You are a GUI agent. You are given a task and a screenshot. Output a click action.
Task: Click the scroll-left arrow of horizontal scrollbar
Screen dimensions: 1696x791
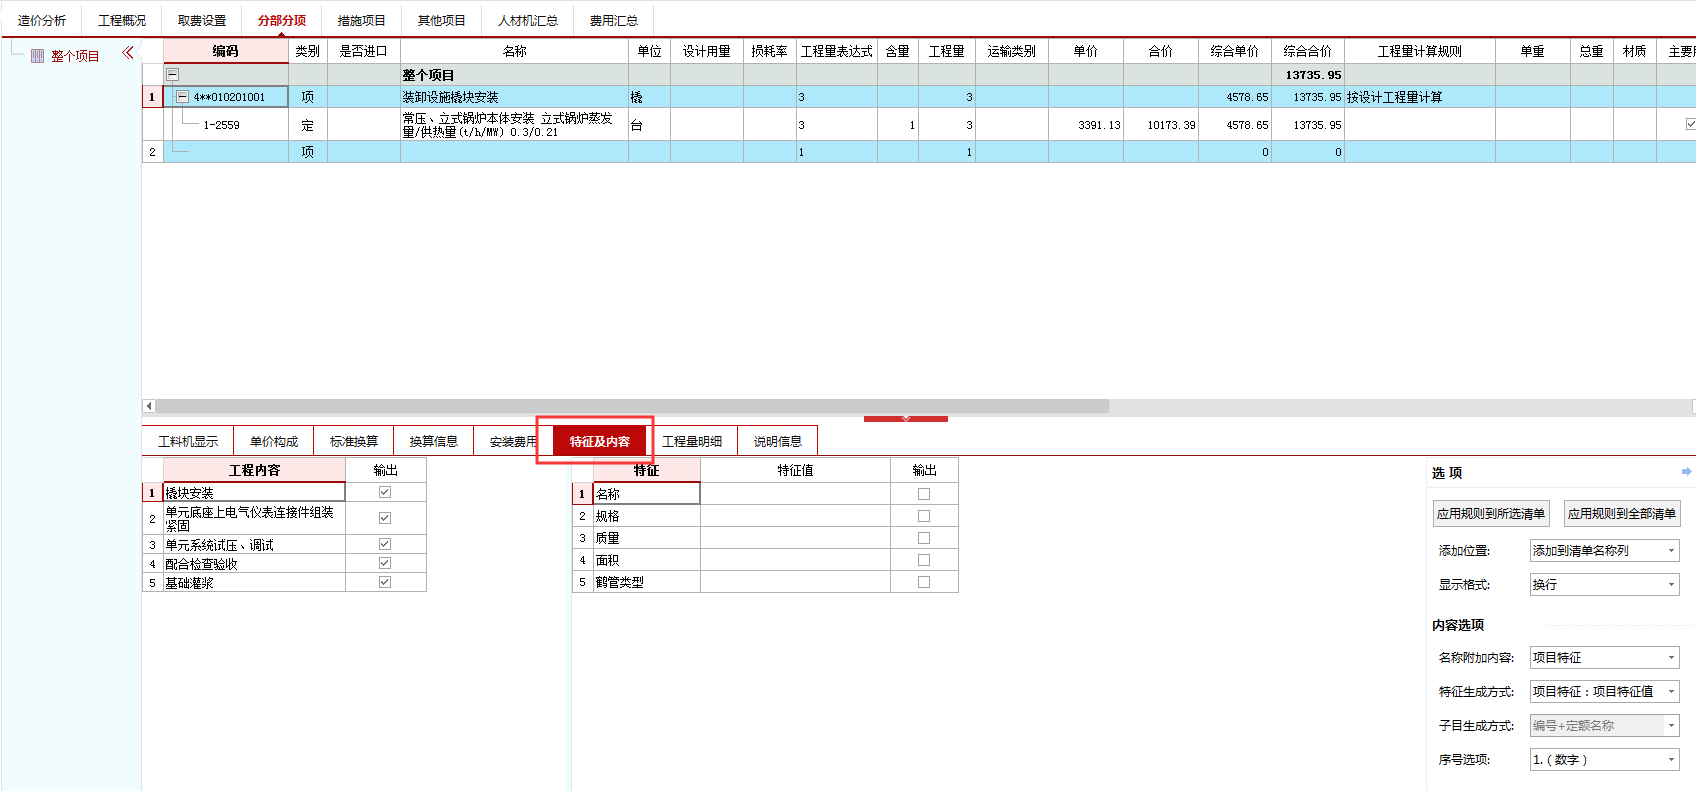pyautogui.click(x=149, y=406)
